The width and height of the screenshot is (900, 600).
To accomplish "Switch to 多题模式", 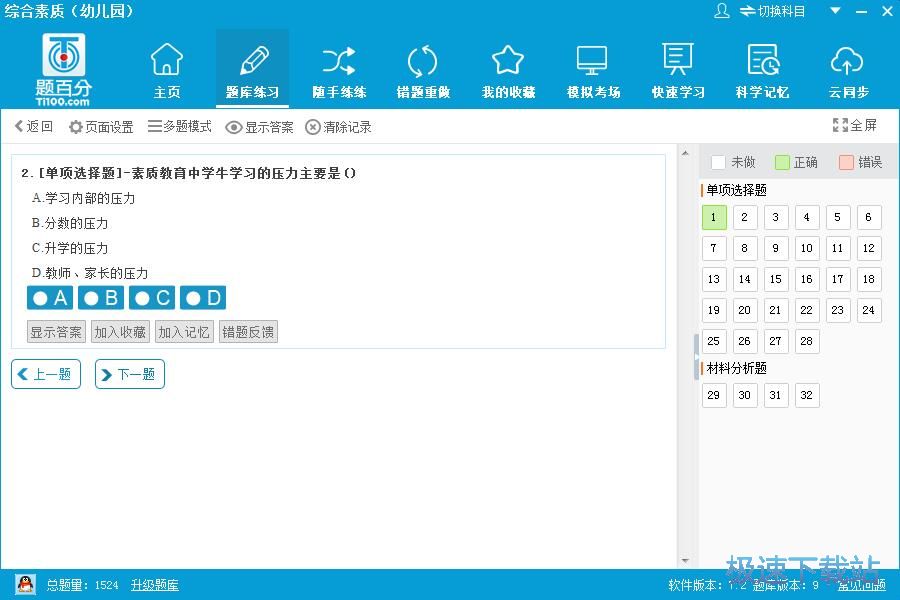I will 180,126.
